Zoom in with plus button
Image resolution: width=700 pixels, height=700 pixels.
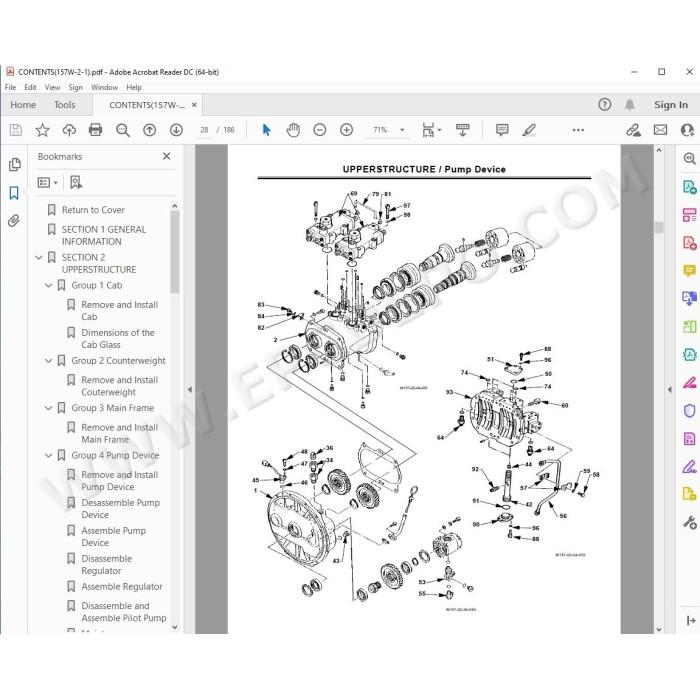tap(346, 130)
